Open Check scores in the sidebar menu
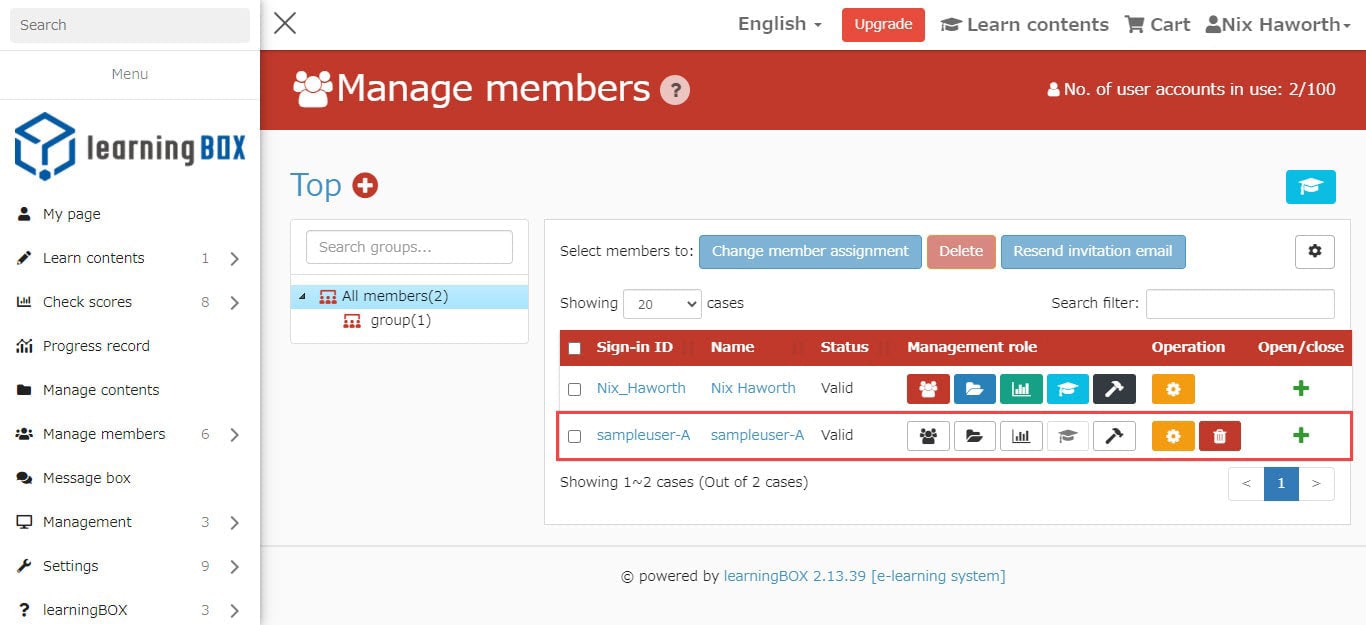The width and height of the screenshot is (1366, 625). point(88,302)
